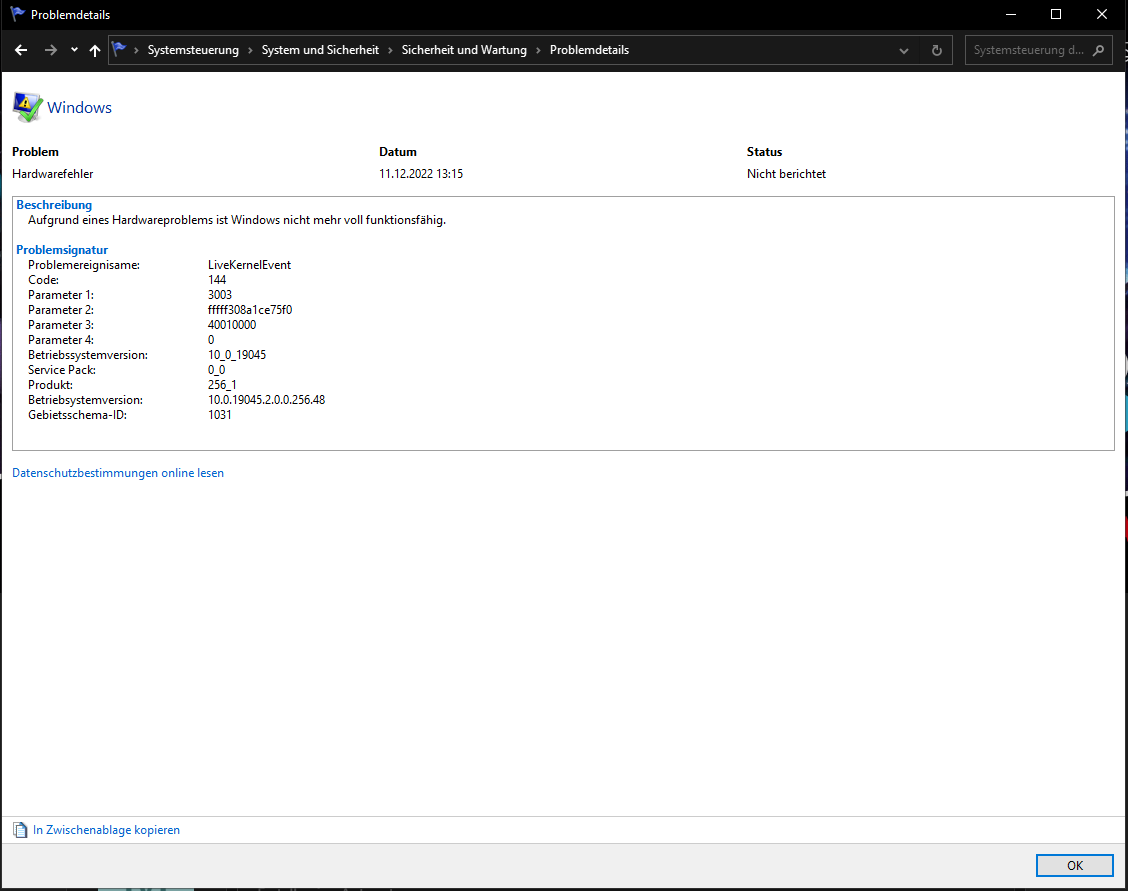Click the clipboard copy icon

click(20, 830)
